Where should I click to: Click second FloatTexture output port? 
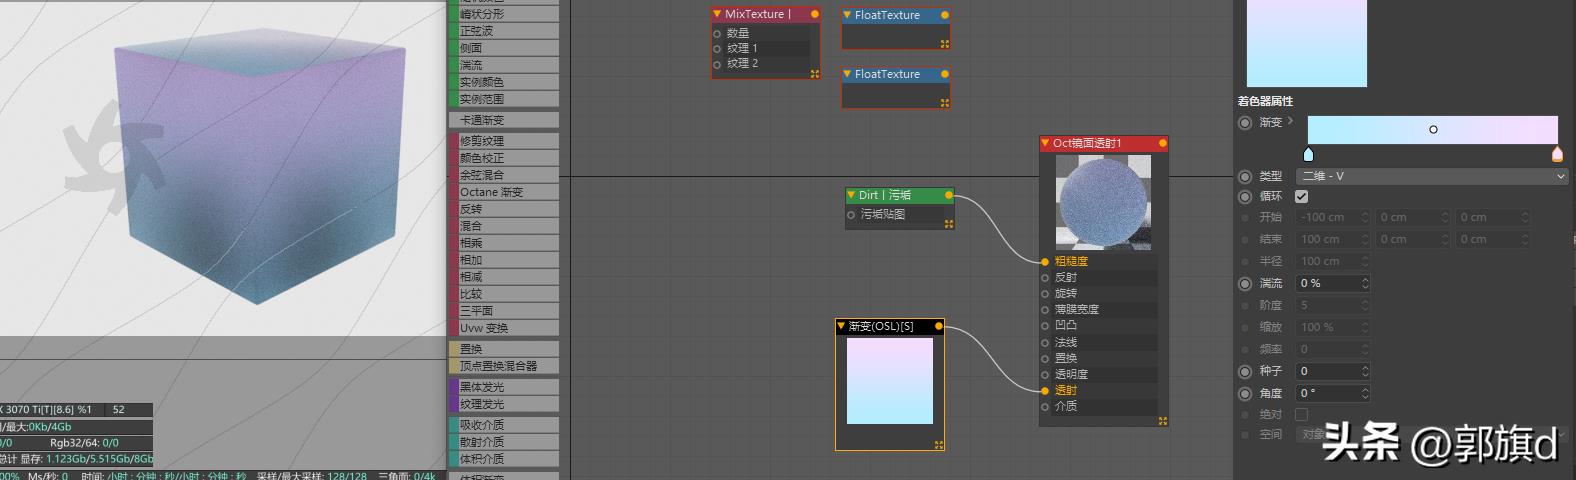[x=945, y=74]
